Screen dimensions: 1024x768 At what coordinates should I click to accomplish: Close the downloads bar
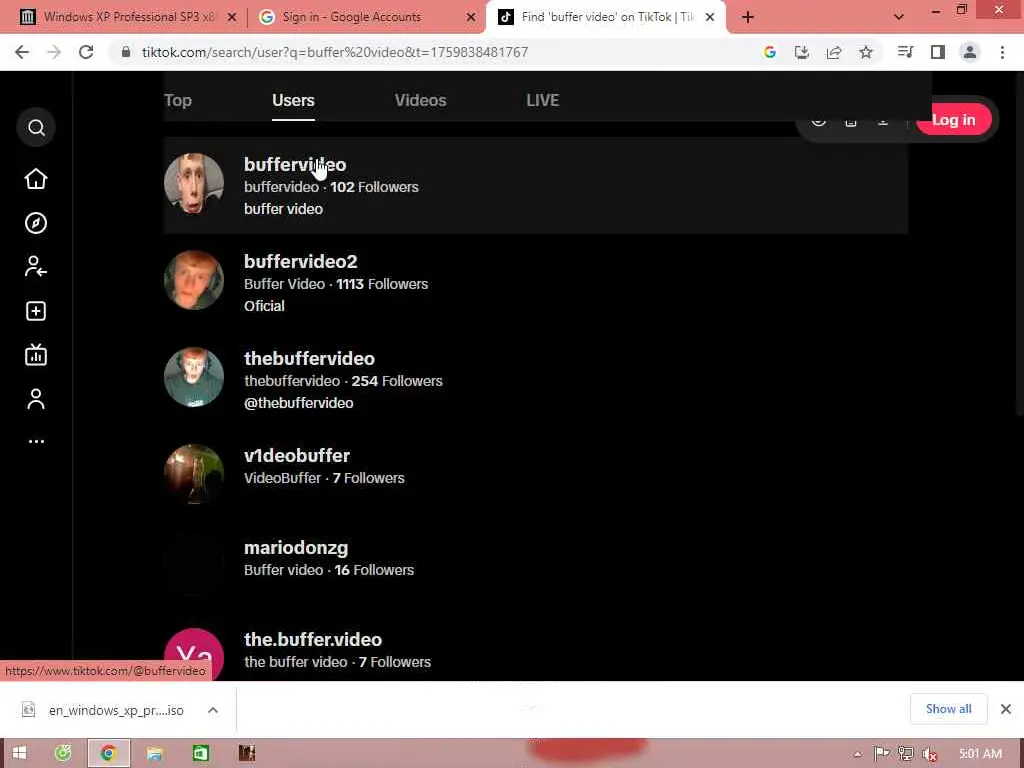coord(1006,709)
